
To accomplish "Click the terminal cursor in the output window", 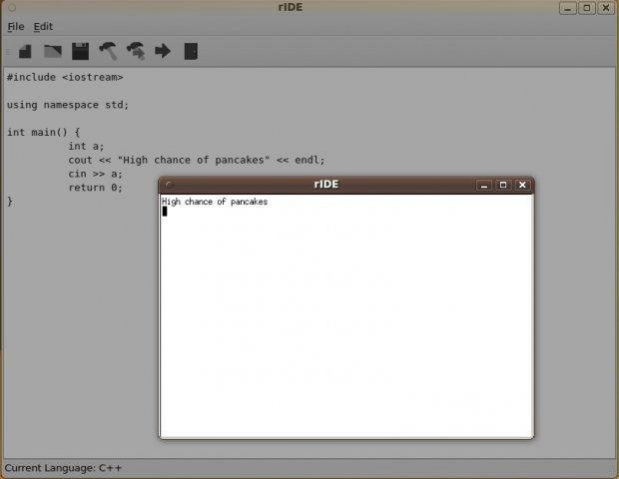I will (165, 211).
